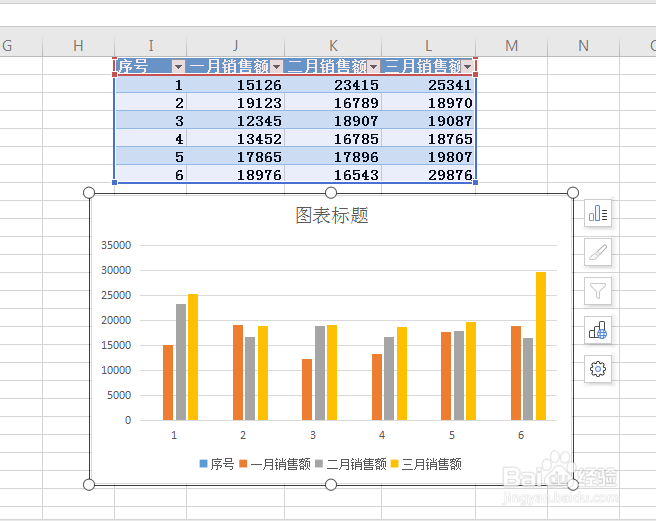Select cell containing 19123
This screenshot has width=656, height=521.
pyautogui.click(x=236, y=103)
